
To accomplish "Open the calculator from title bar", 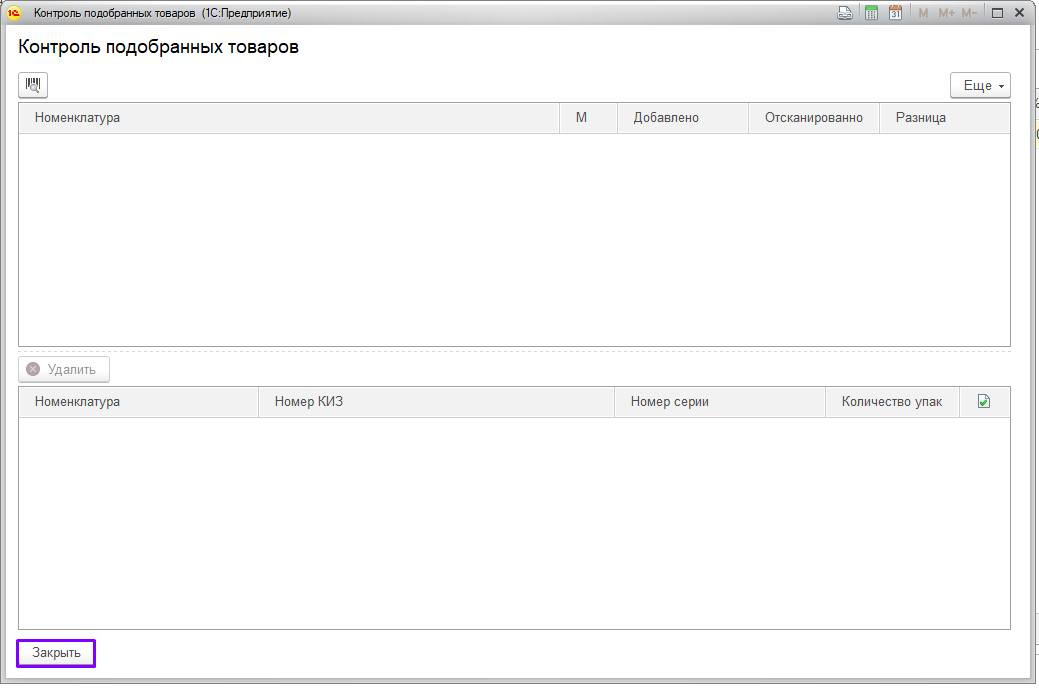I will click(x=871, y=13).
